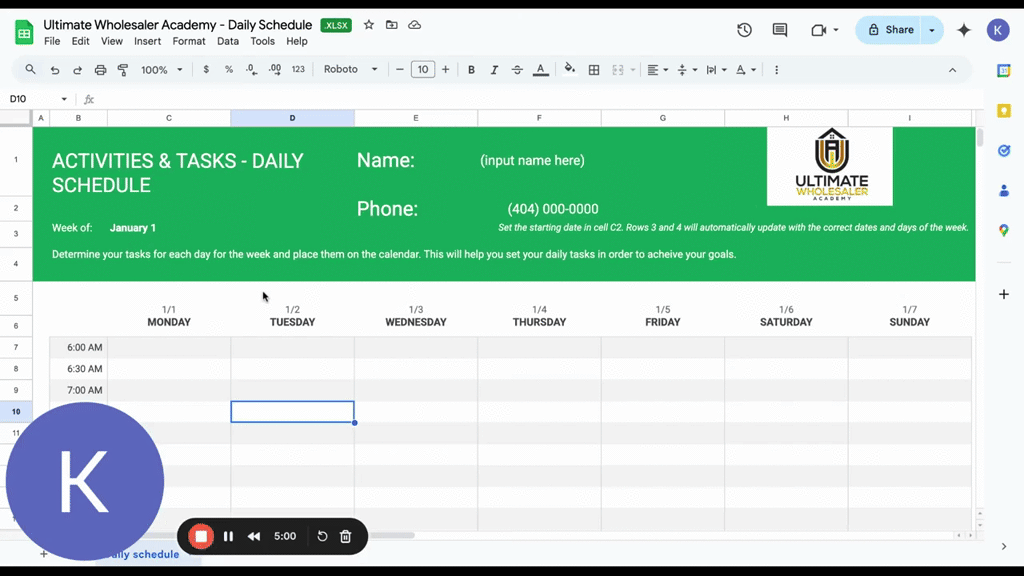1024x576 pixels.
Task: Get add-ons plus icon
Action: (1004, 294)
